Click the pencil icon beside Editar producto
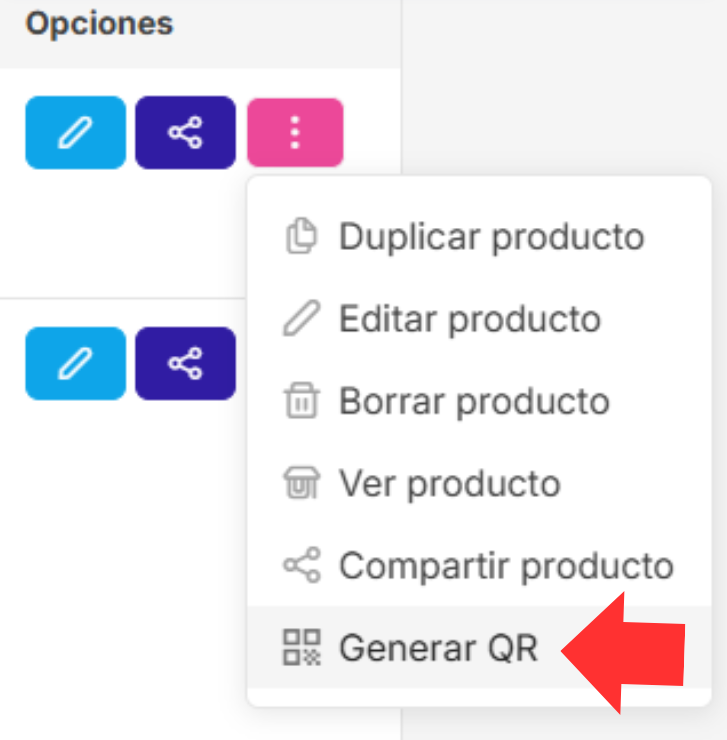Image resolution: width=727 pixels, height=740 pixels. coord(301,319)
